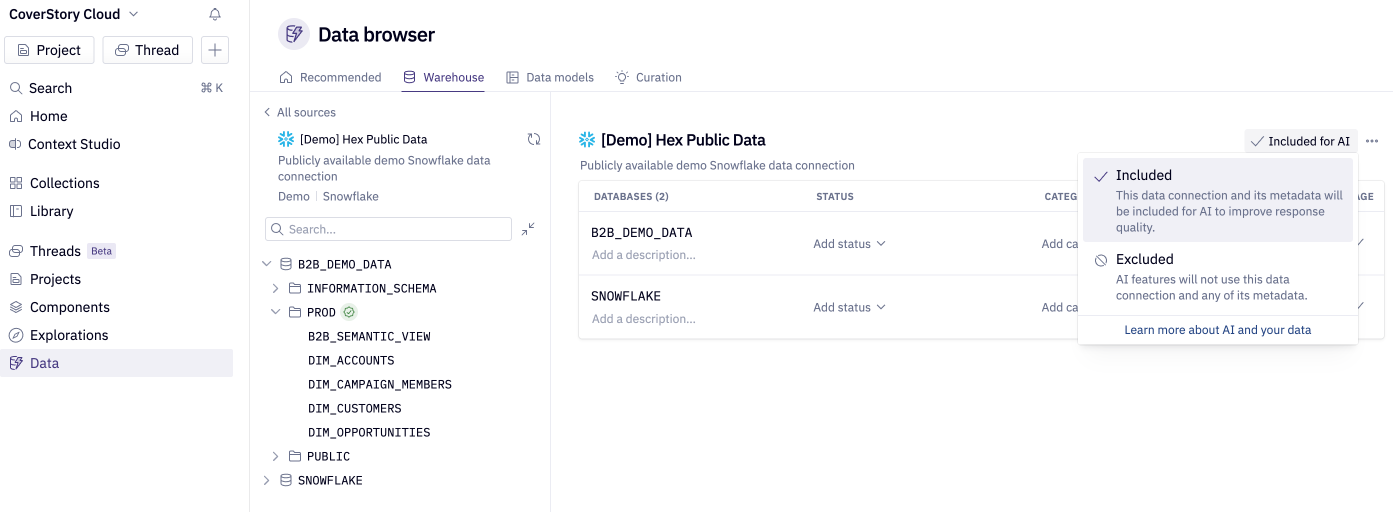Expand the INFORMATION_SCHEMA folder
The height and width of the screenshot is (512, 1393).
[276, 288]
